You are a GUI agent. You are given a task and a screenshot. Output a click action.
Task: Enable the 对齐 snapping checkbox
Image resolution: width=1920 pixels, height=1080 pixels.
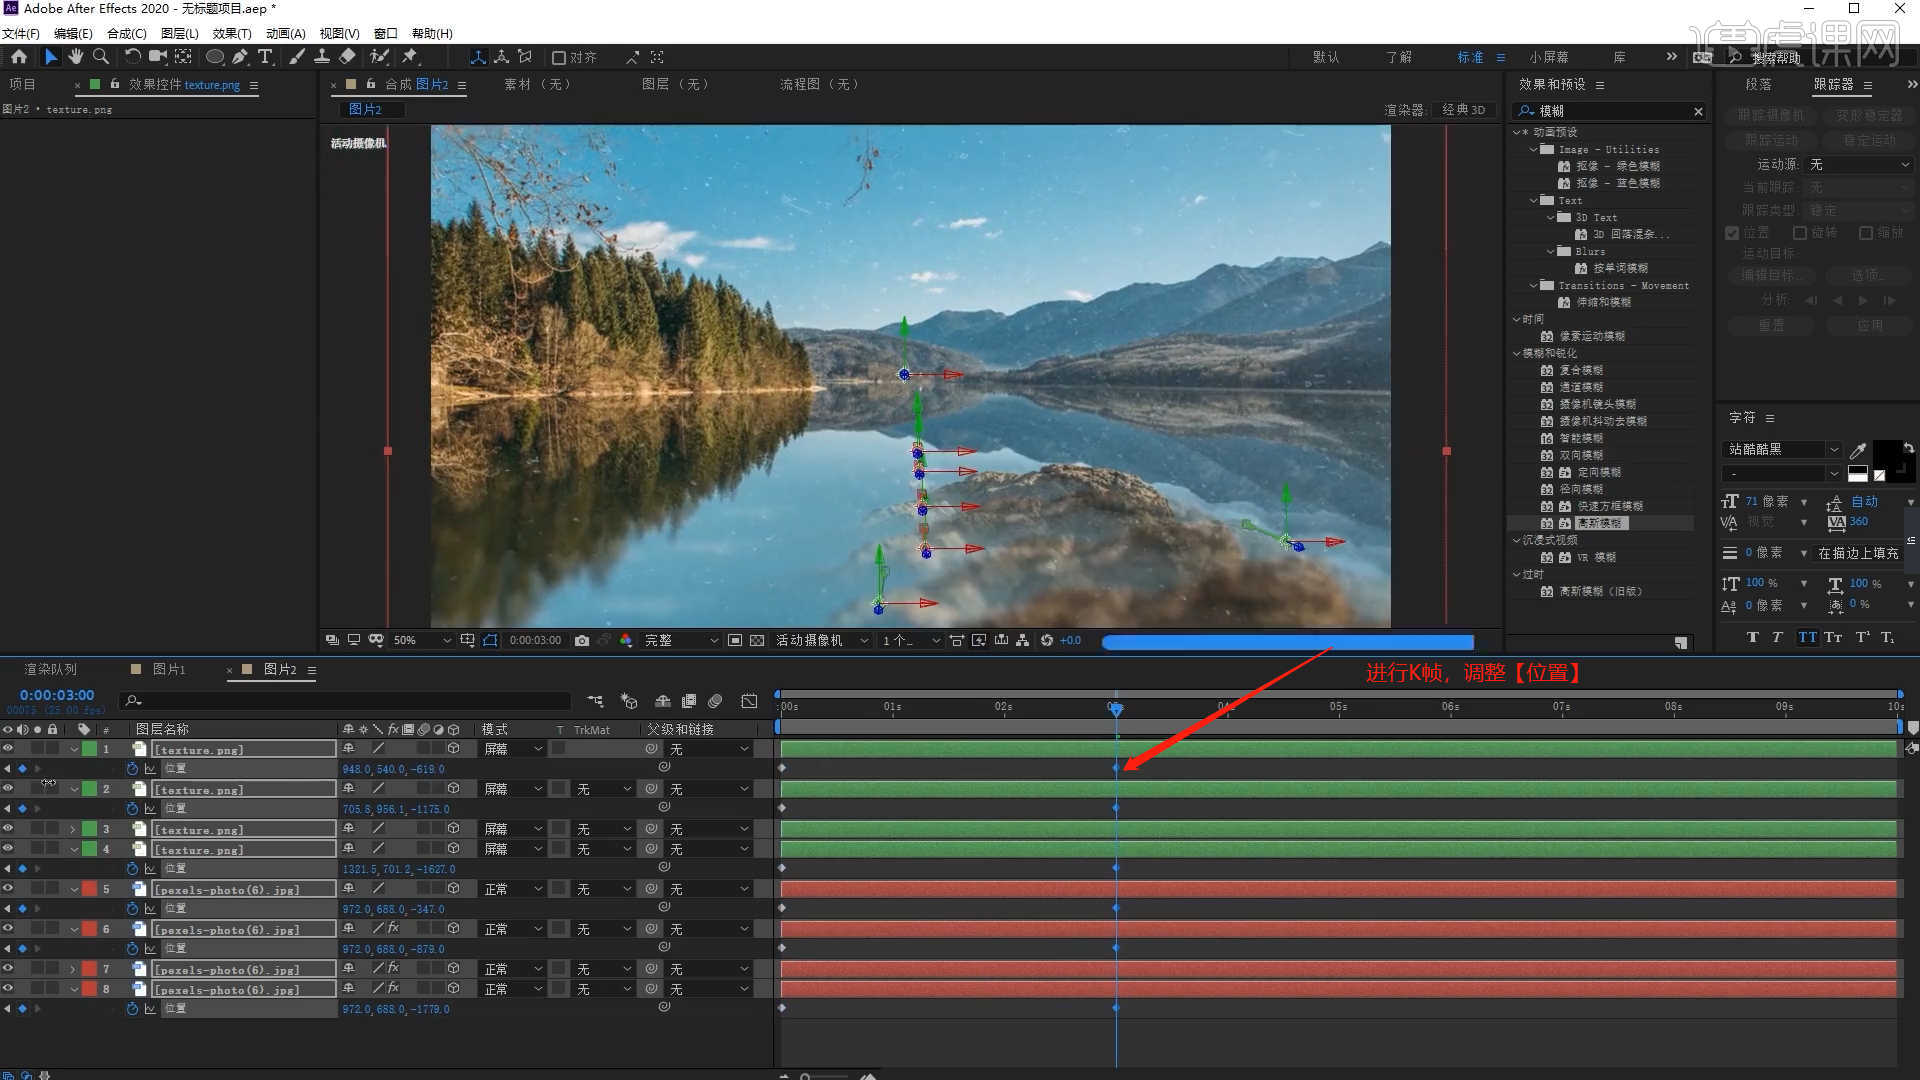[559, 58]
